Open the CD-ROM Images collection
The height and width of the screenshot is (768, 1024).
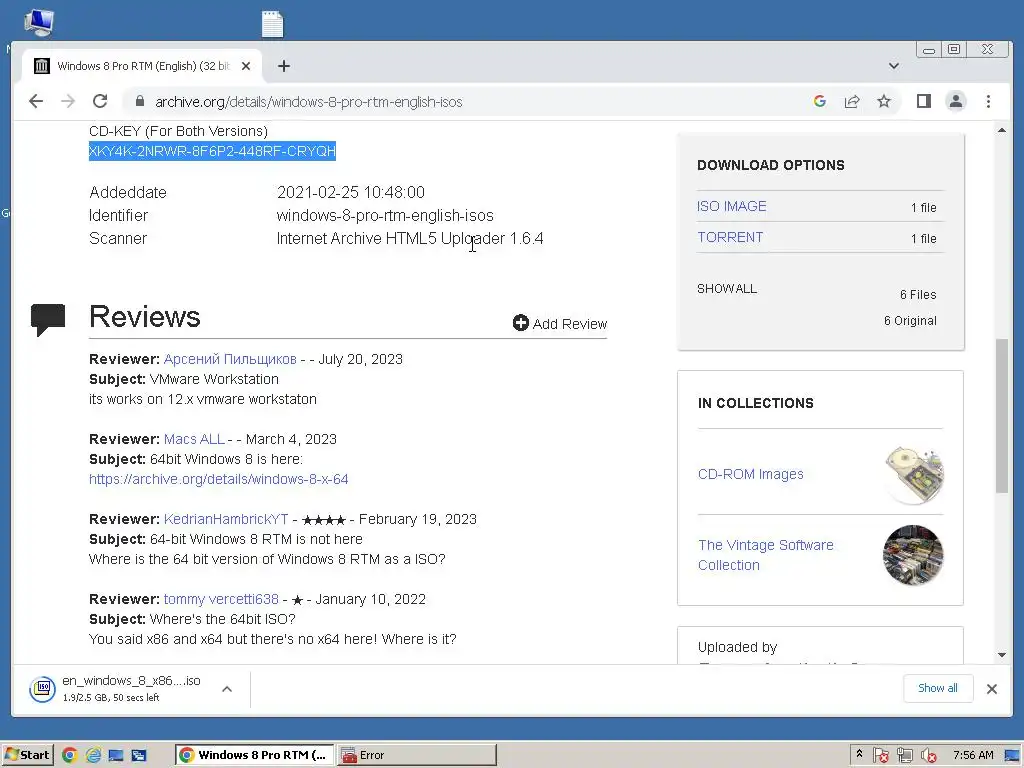point(750,474)
